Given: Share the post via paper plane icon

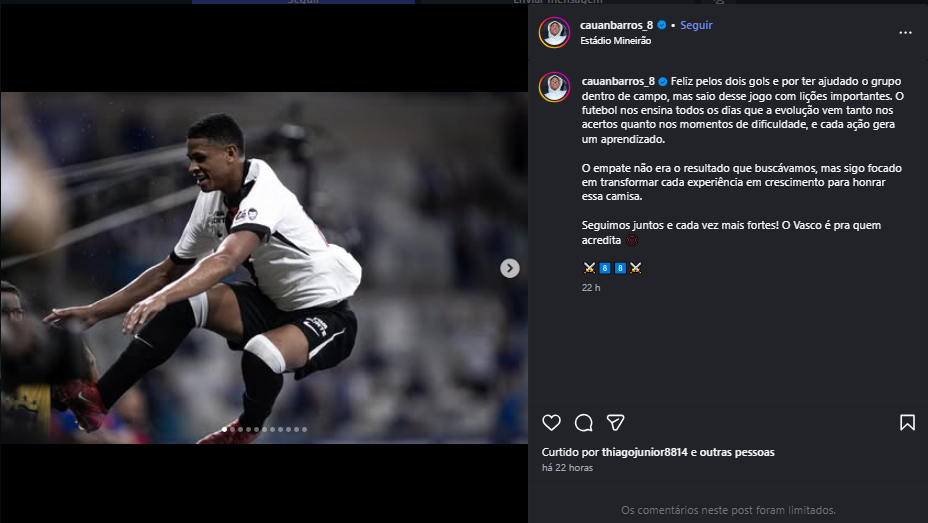Looking at the screenshot, I should click(x=616, y=422).
